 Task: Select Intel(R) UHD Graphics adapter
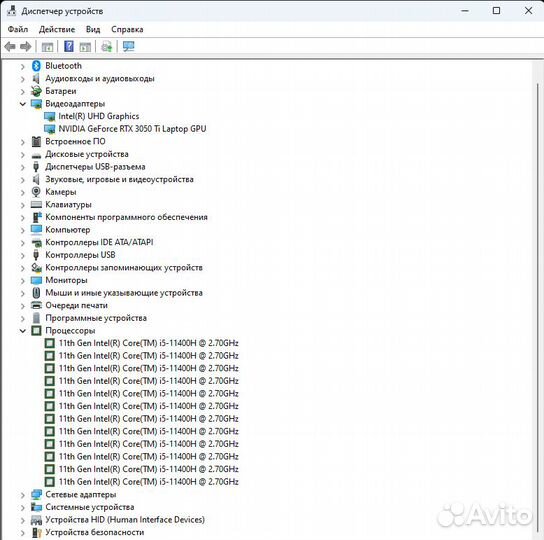pyautogui.click(x=99, y=116)
